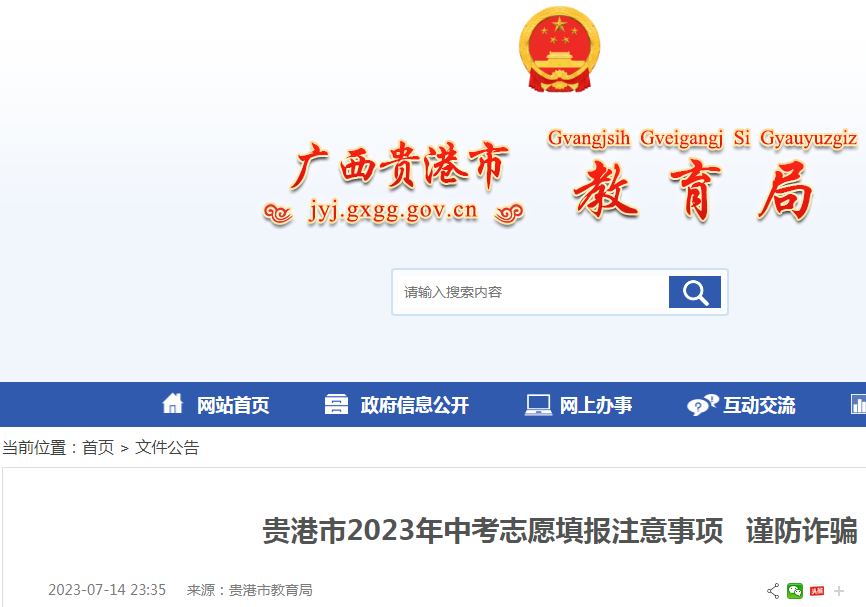
Task: Go to 首页 in the breadcrumb
Action: tap(98, 447)
